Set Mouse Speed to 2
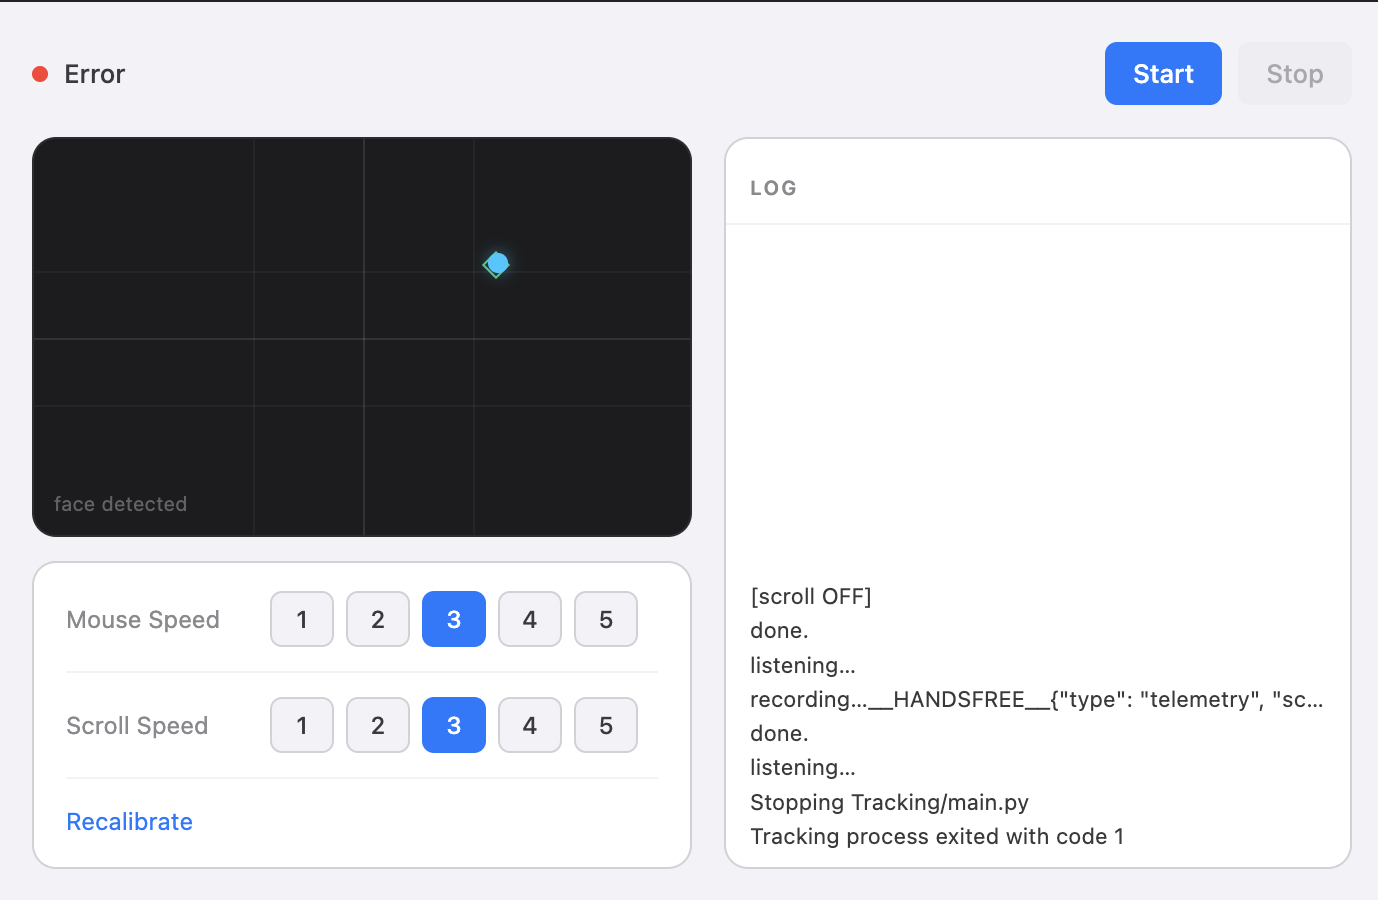 [378, 619]
